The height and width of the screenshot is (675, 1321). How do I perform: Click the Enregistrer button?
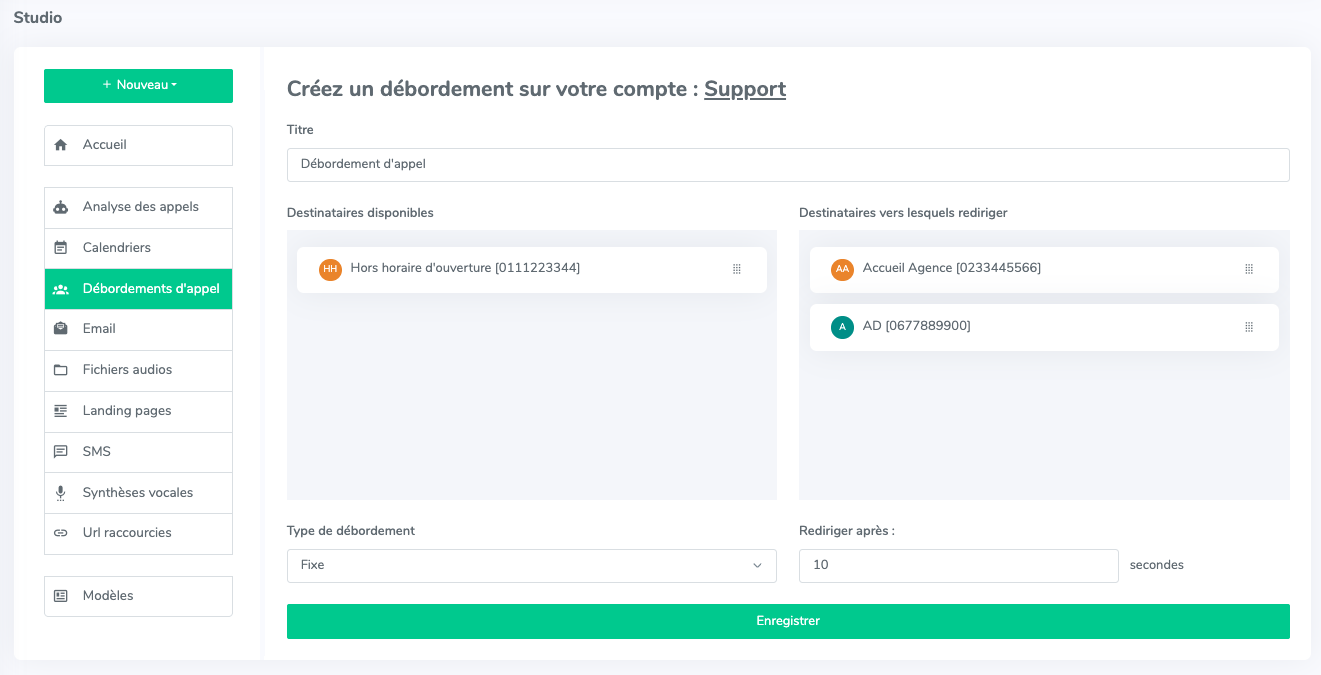click(788, 621)
